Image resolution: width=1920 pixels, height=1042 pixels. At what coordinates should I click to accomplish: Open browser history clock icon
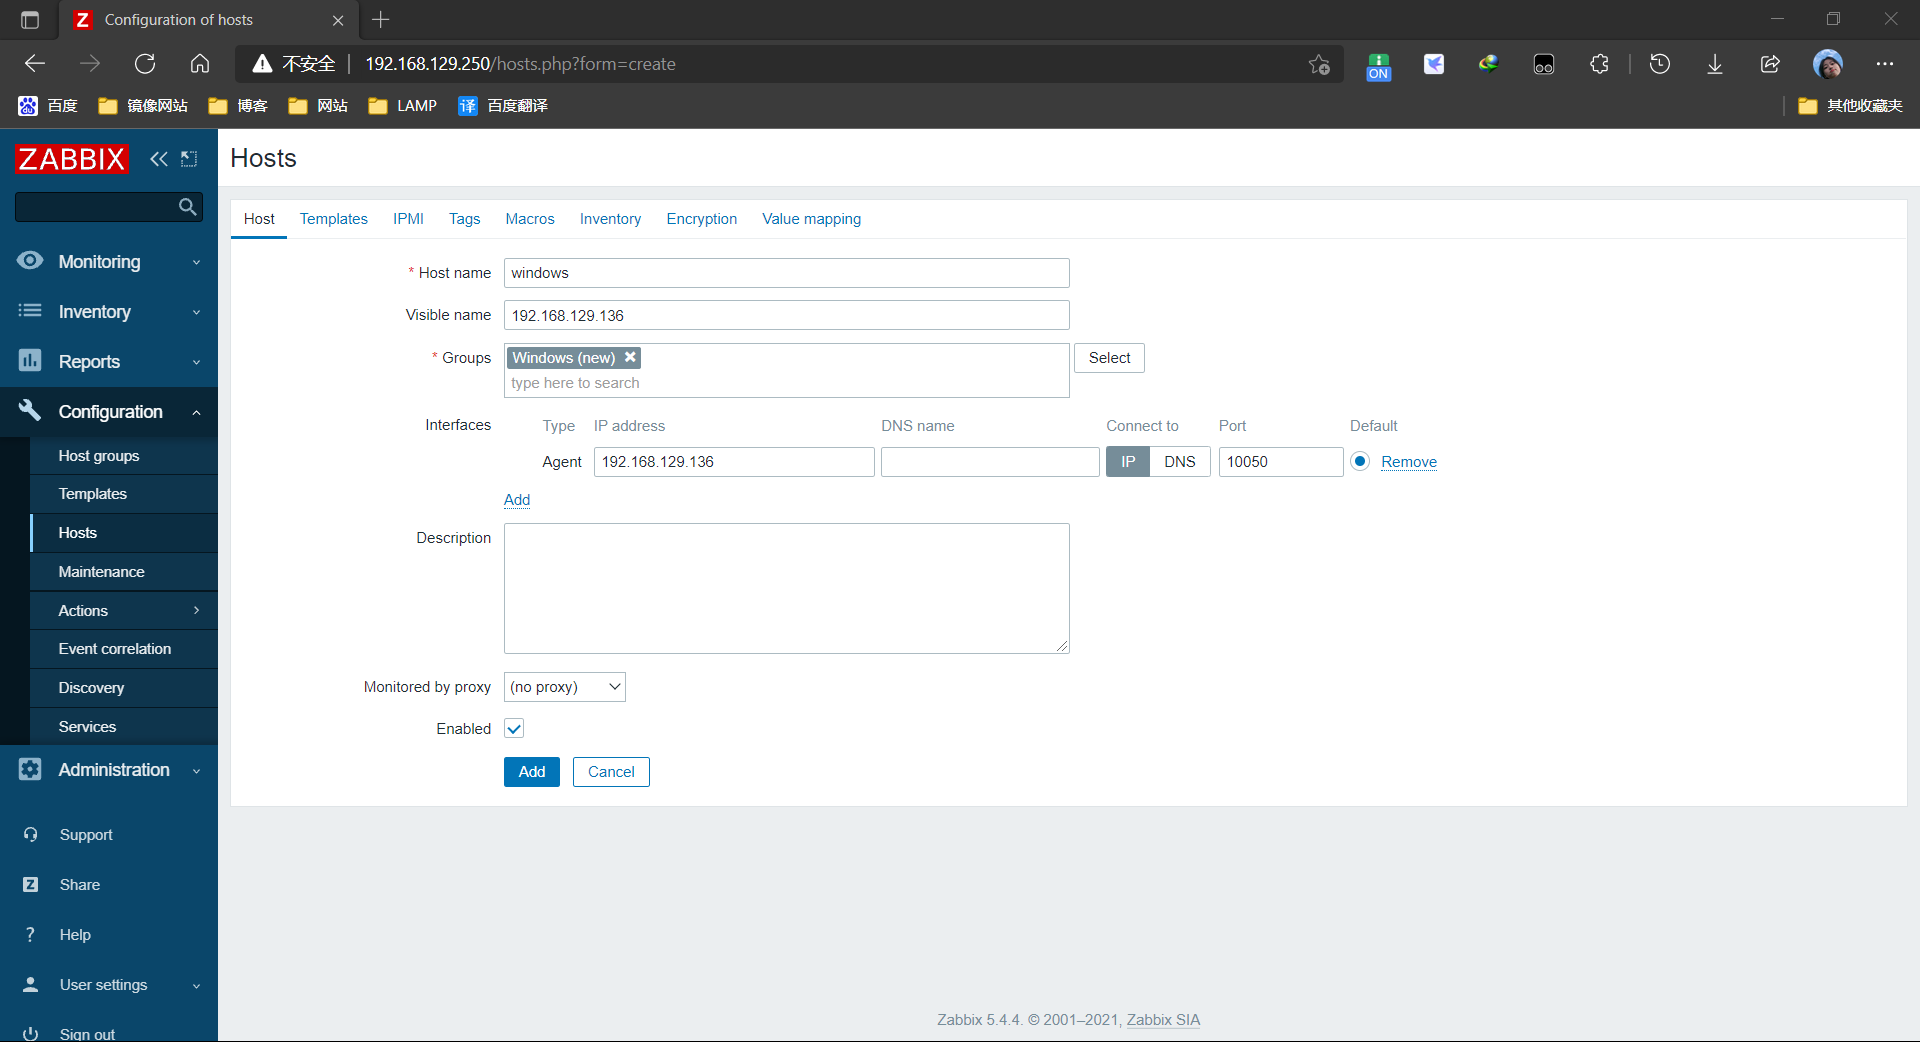(1660, 64)
